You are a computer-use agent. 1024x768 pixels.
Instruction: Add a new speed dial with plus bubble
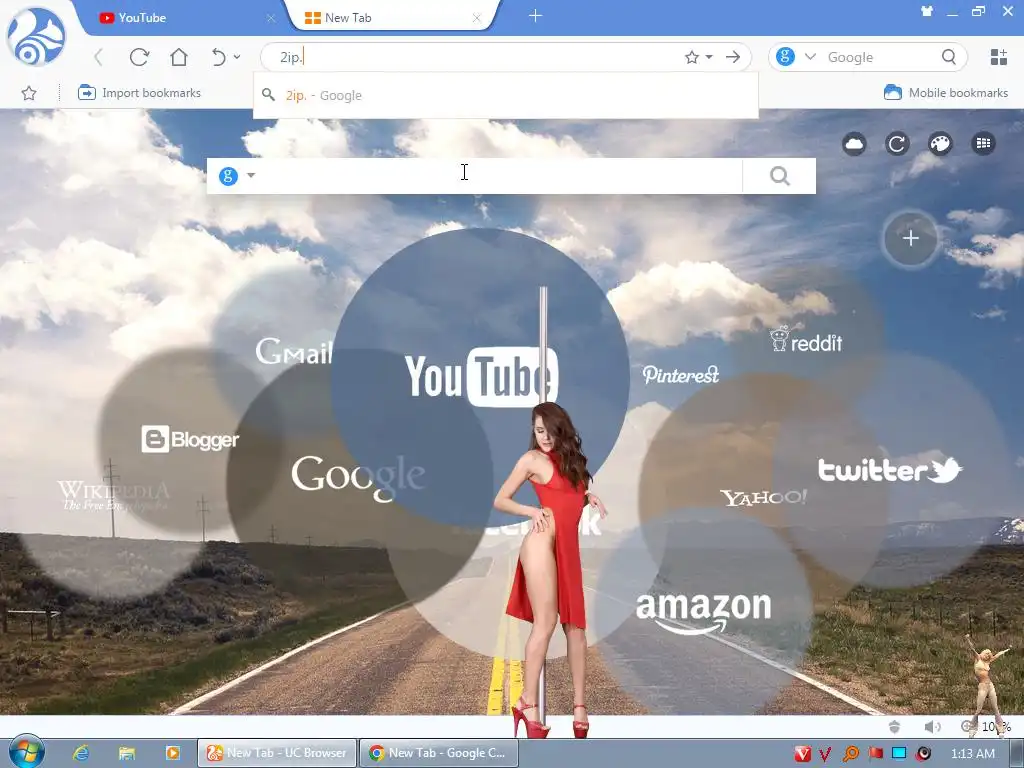click(910, 238)
